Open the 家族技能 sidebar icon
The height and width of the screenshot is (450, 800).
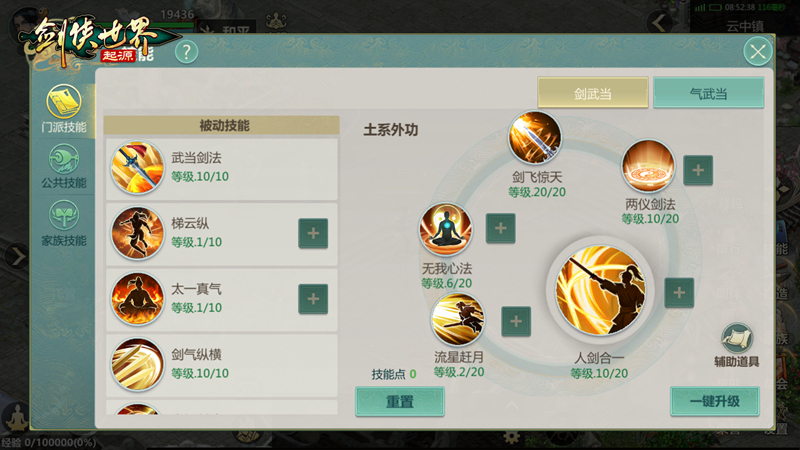click(64, 216)
